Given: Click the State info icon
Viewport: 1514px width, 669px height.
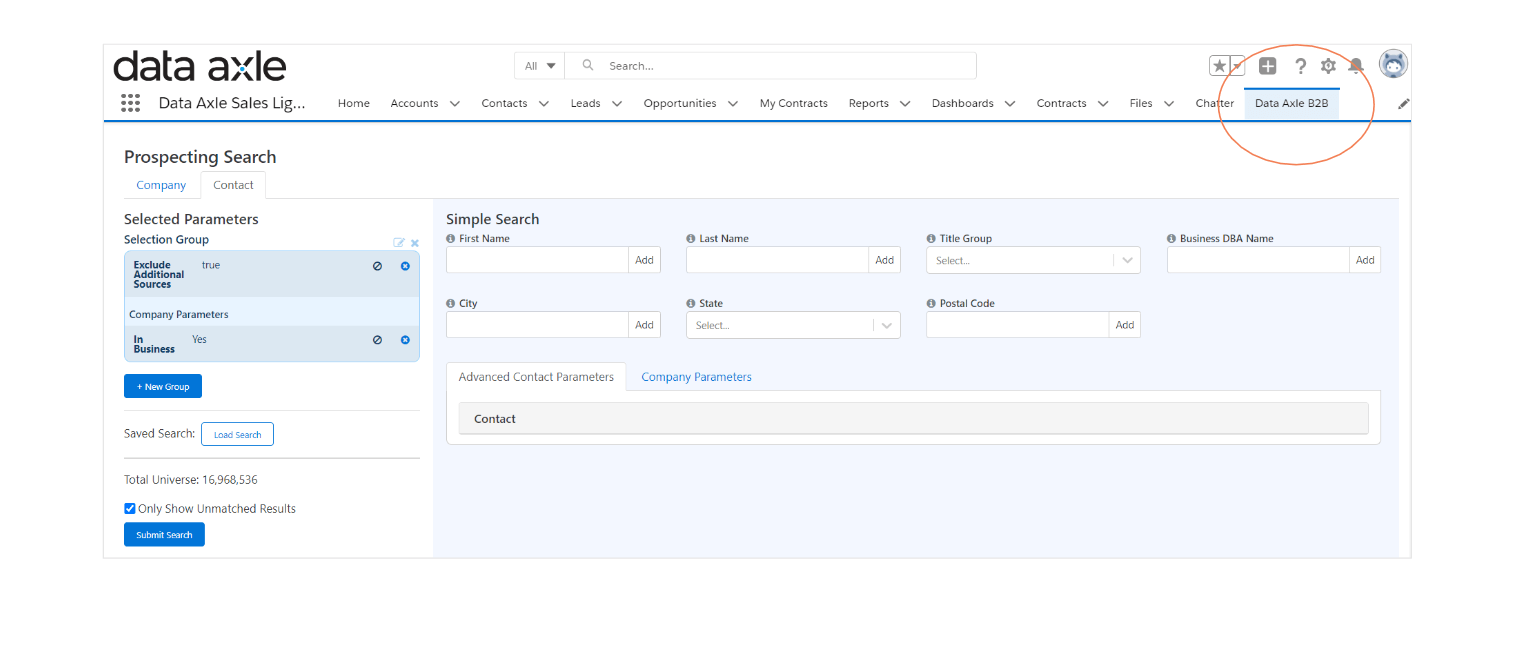Looking at the screenshot, I should 691,303.
